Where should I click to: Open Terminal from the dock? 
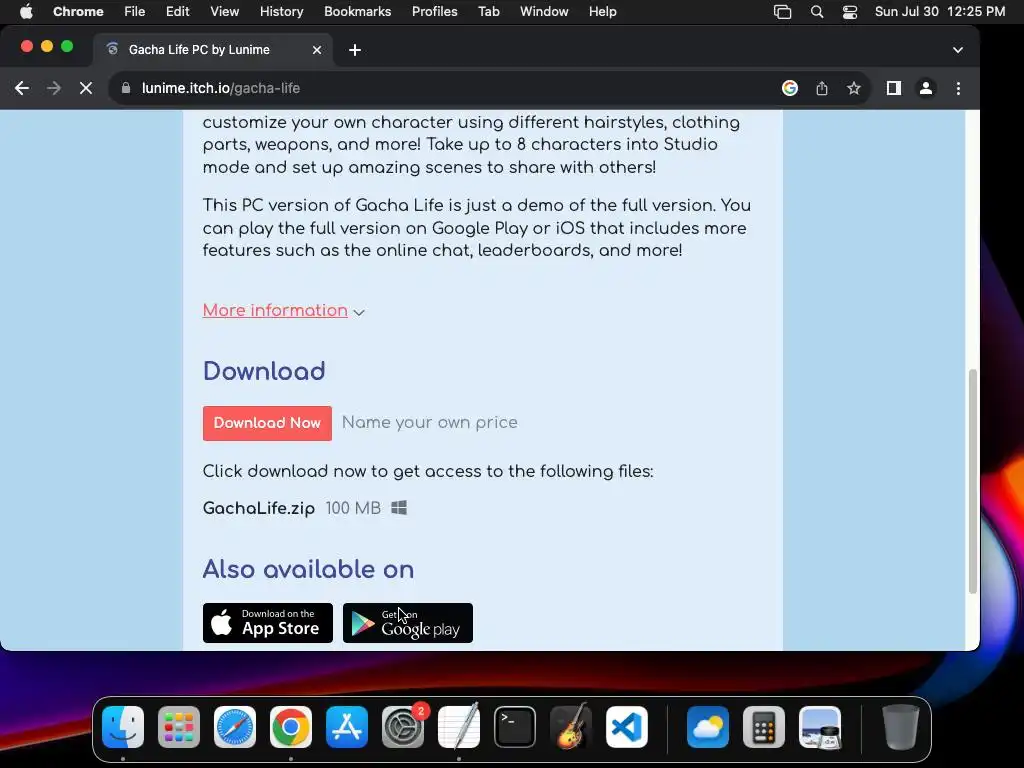[x=515, y=727]
